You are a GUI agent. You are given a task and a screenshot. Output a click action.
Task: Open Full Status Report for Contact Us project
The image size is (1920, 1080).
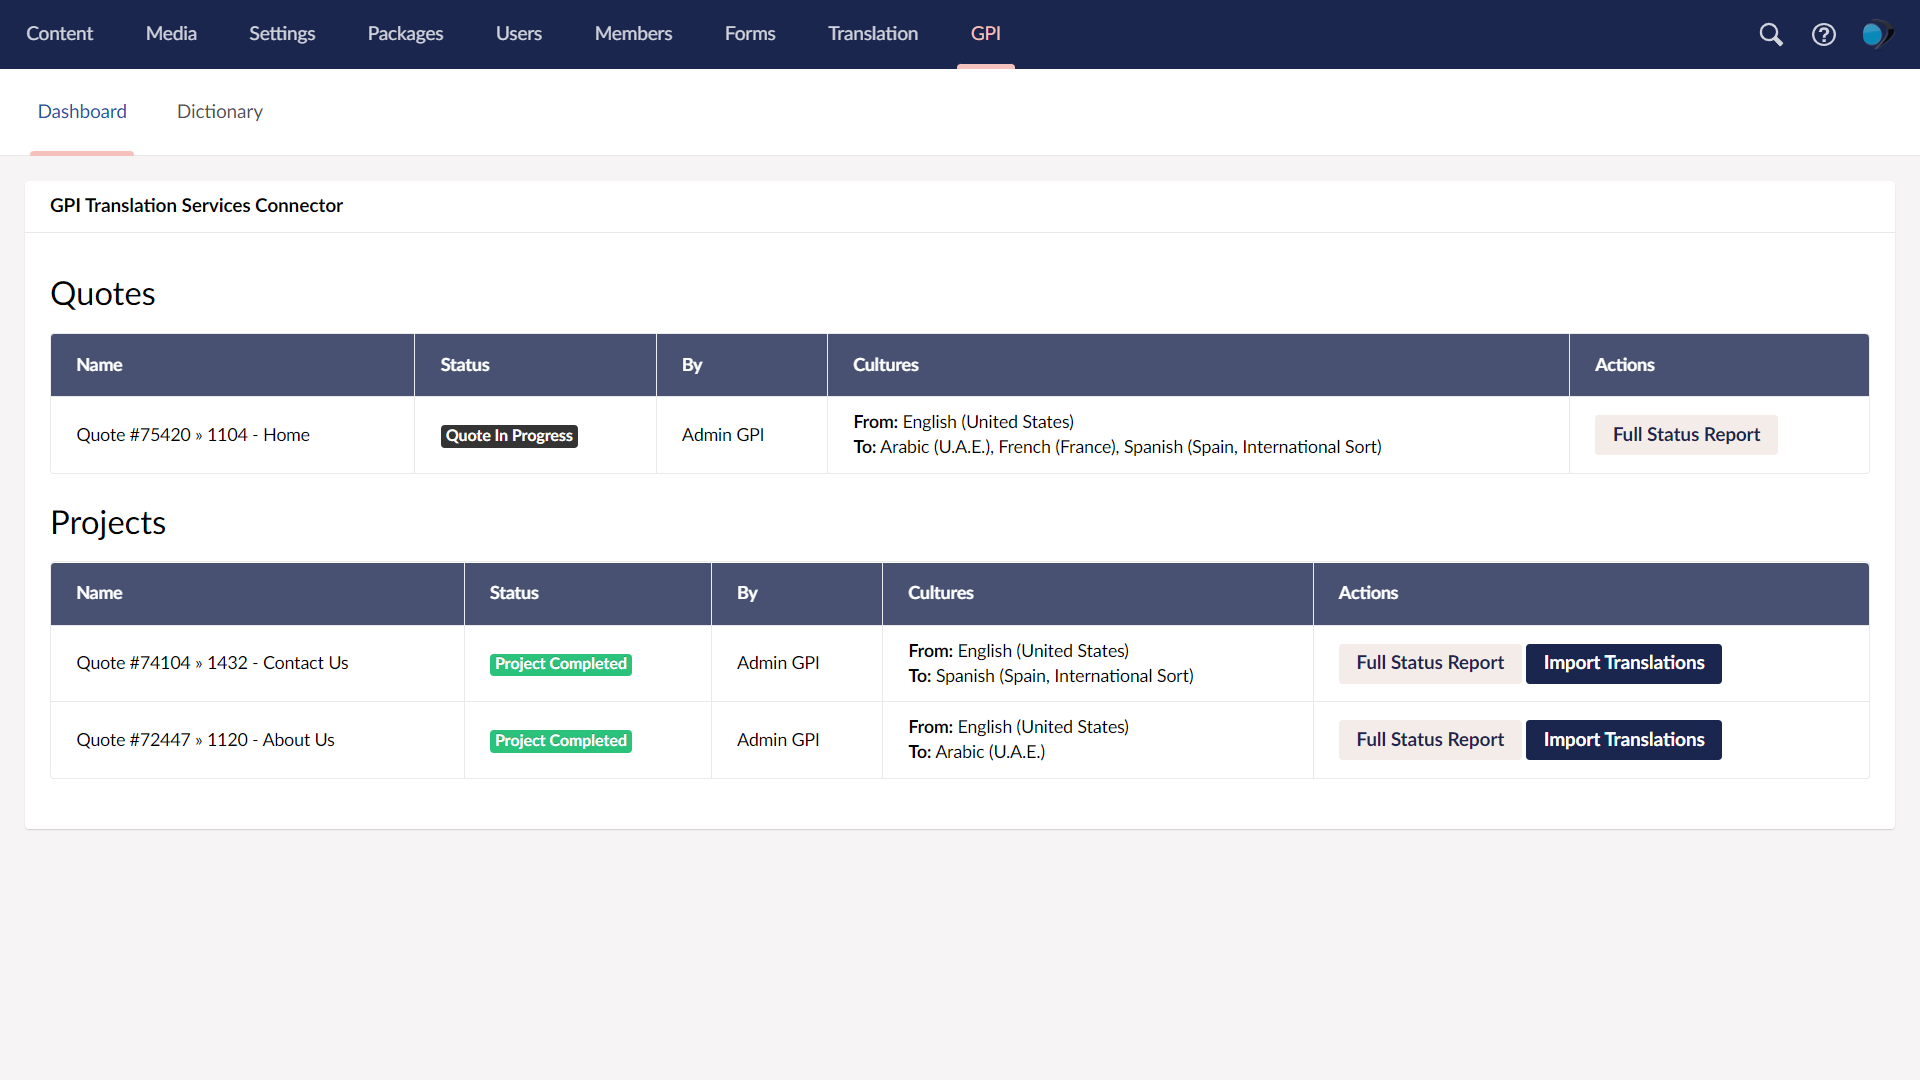(1430, 664)
